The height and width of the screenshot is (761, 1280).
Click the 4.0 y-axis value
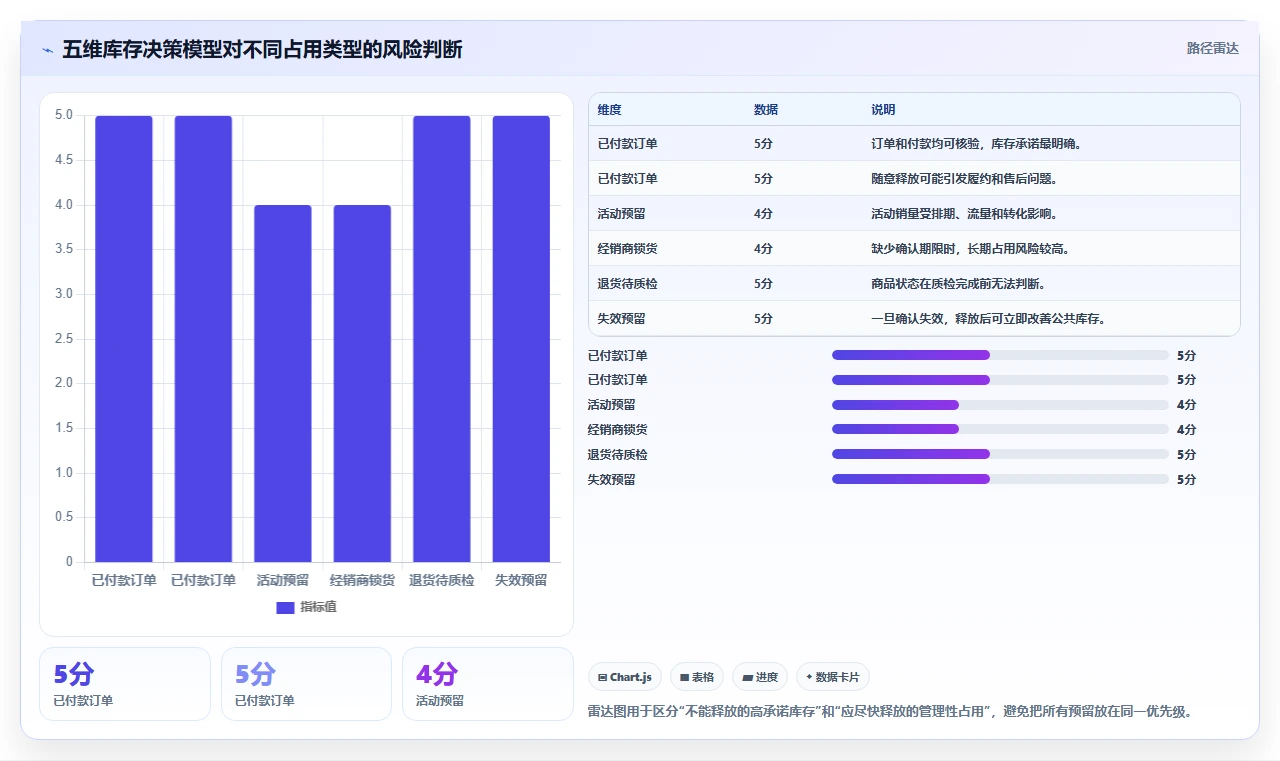[x=64, y=205]
